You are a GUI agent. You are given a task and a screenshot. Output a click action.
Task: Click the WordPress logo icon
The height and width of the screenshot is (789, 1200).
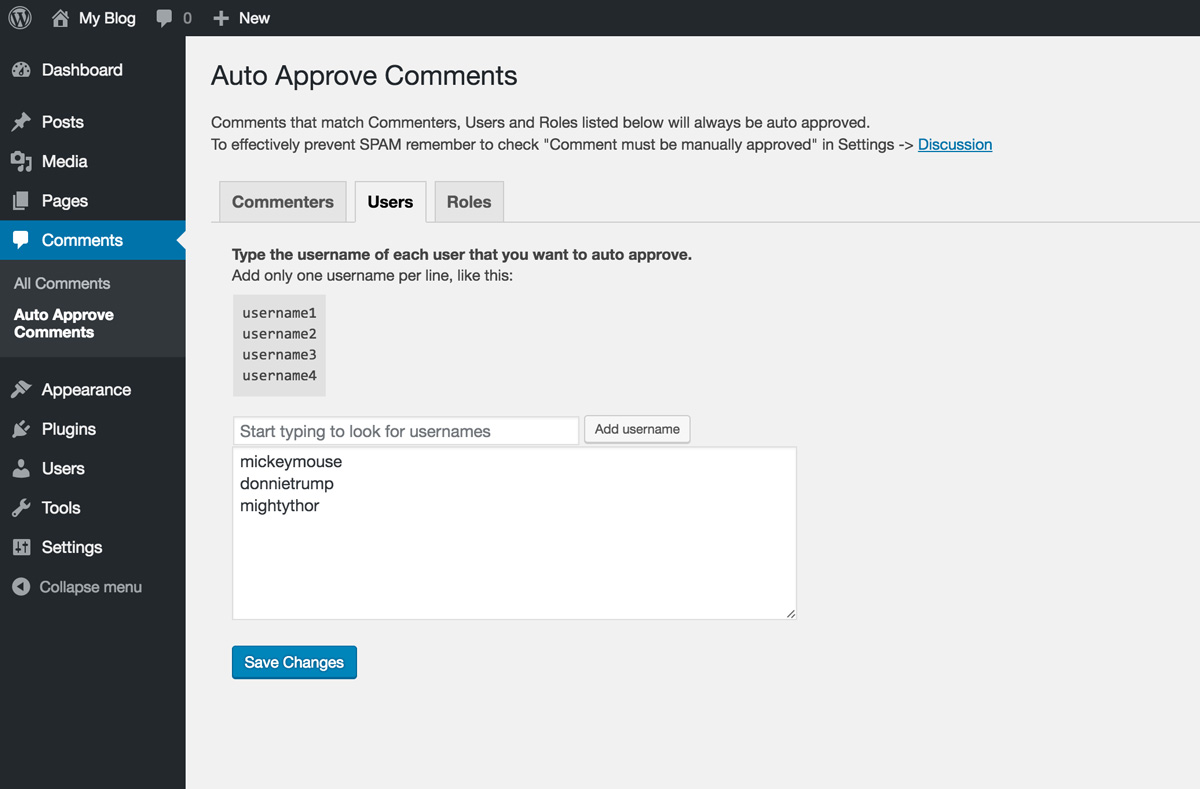[20, 18]
